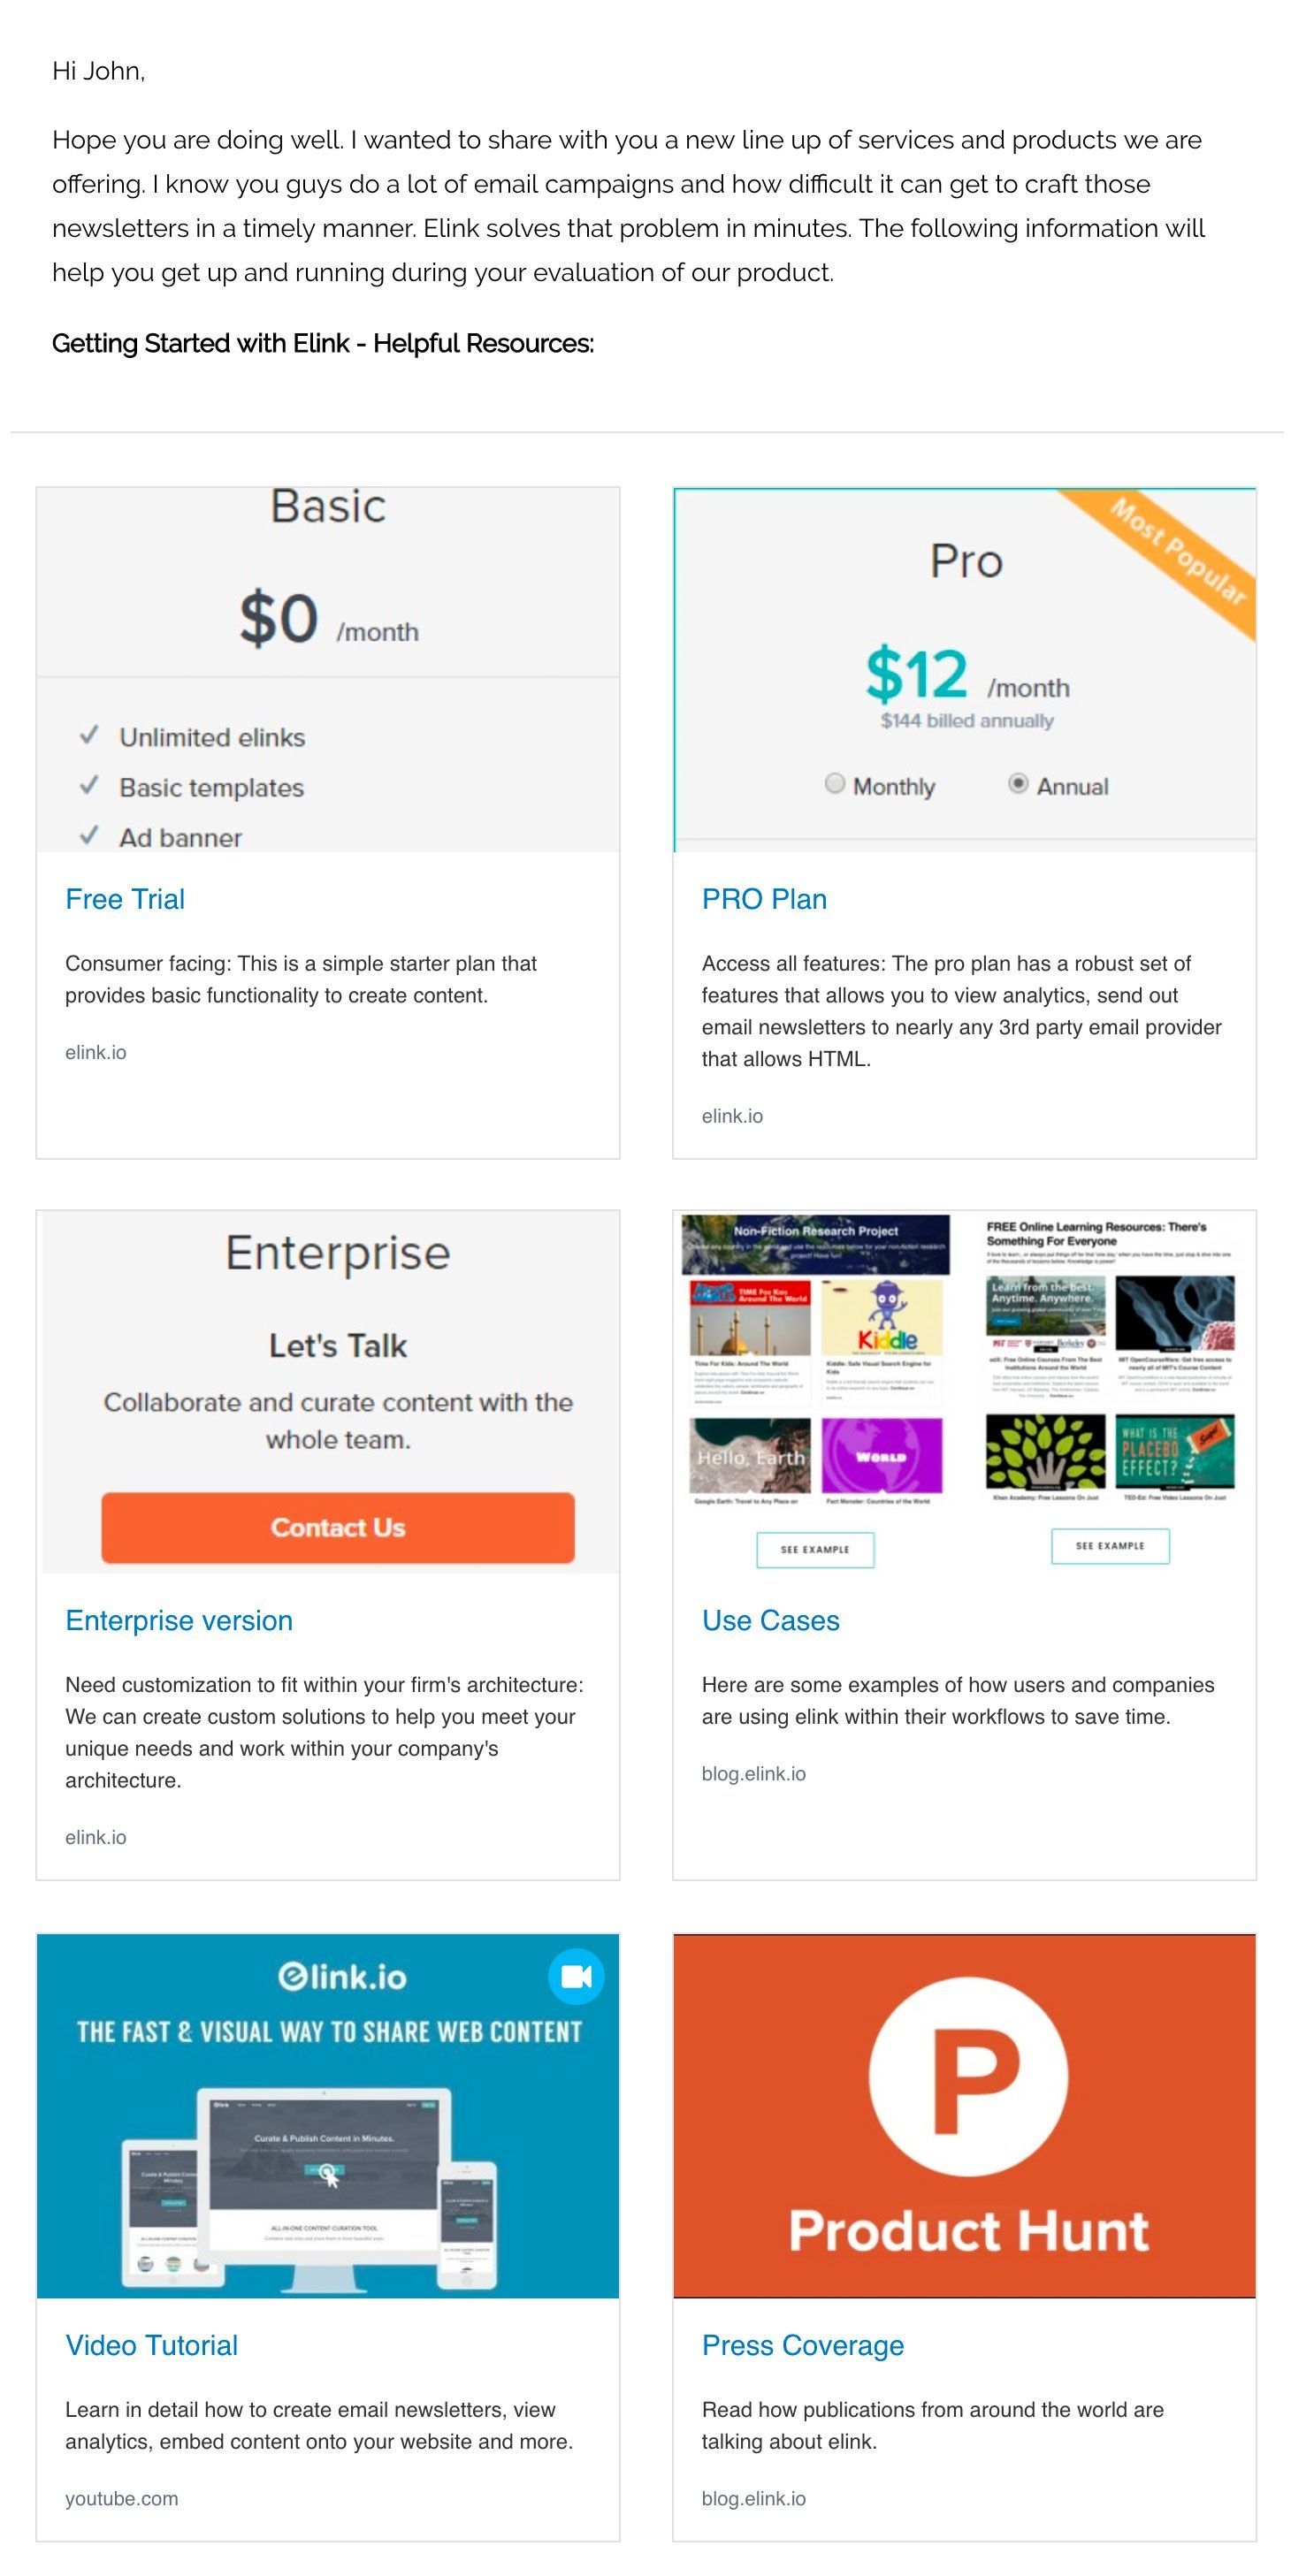Click the Kiddle robot thumbnail

pos(882,1316)
